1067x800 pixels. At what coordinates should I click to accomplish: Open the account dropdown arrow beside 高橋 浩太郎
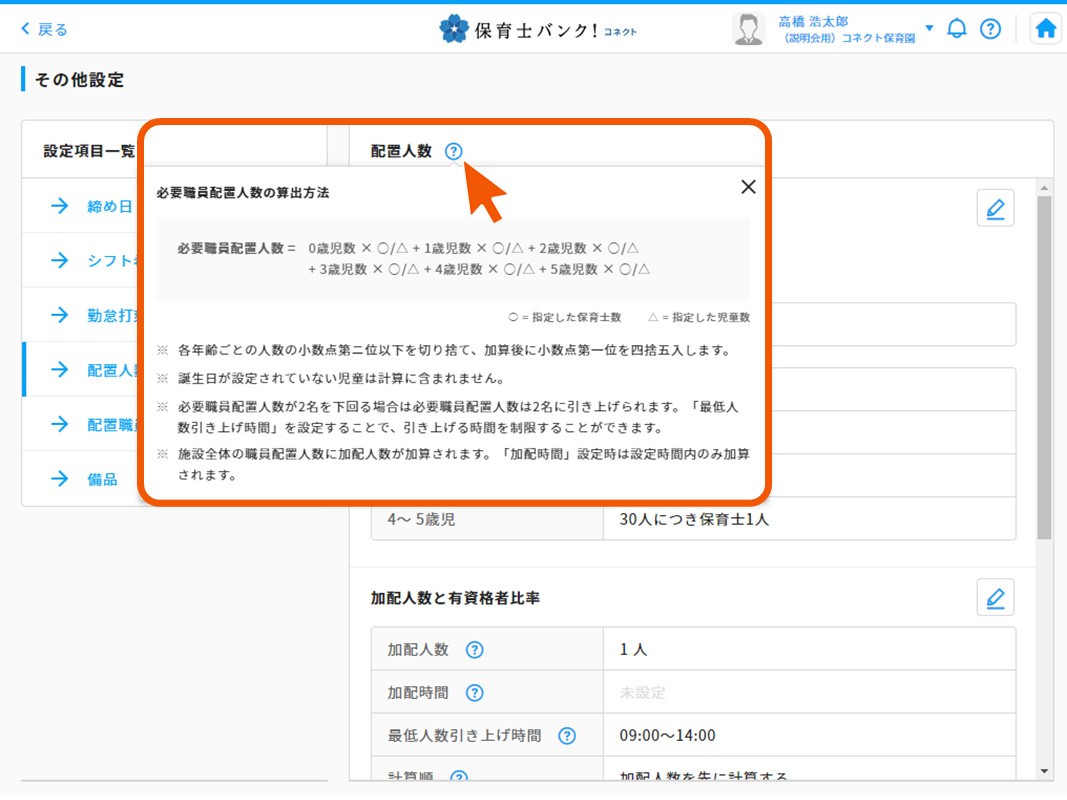pyautogui.click(x=929, y=28)
